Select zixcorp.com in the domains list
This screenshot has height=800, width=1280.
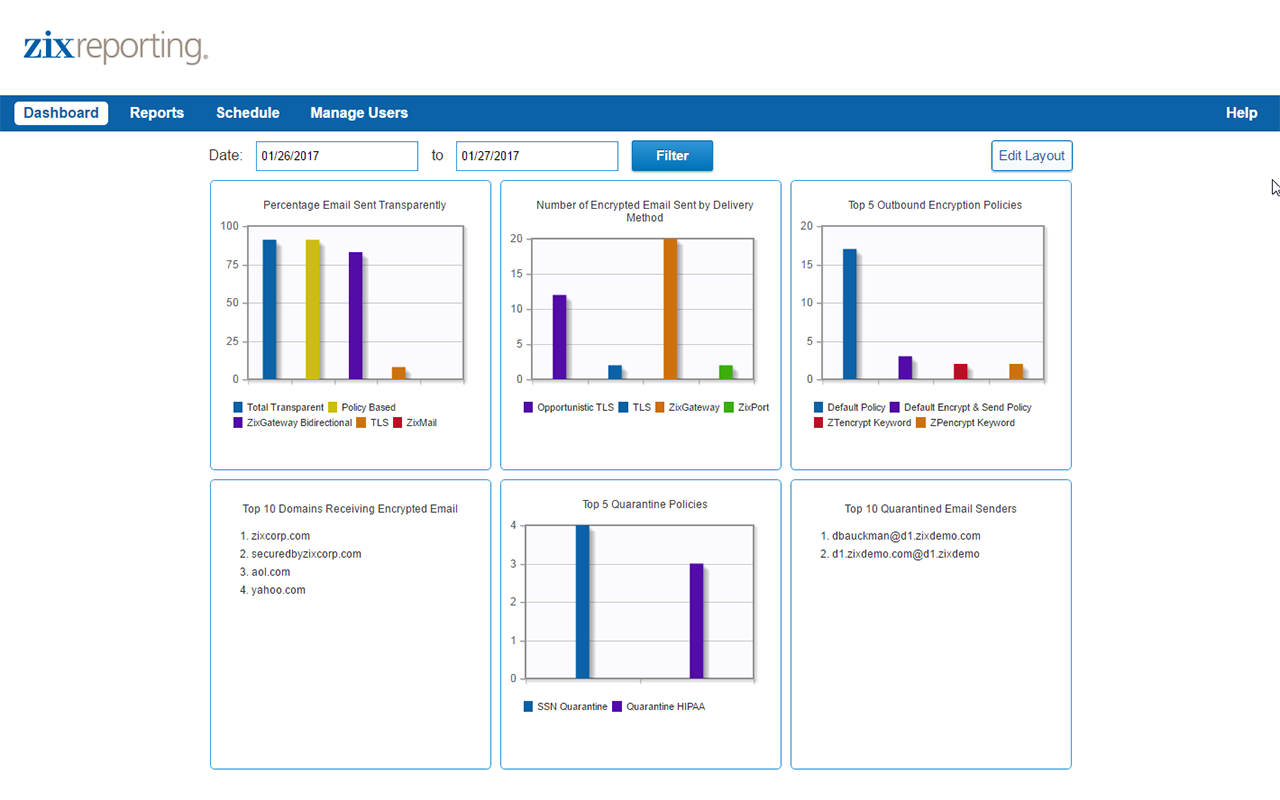(x=280, y=536)
